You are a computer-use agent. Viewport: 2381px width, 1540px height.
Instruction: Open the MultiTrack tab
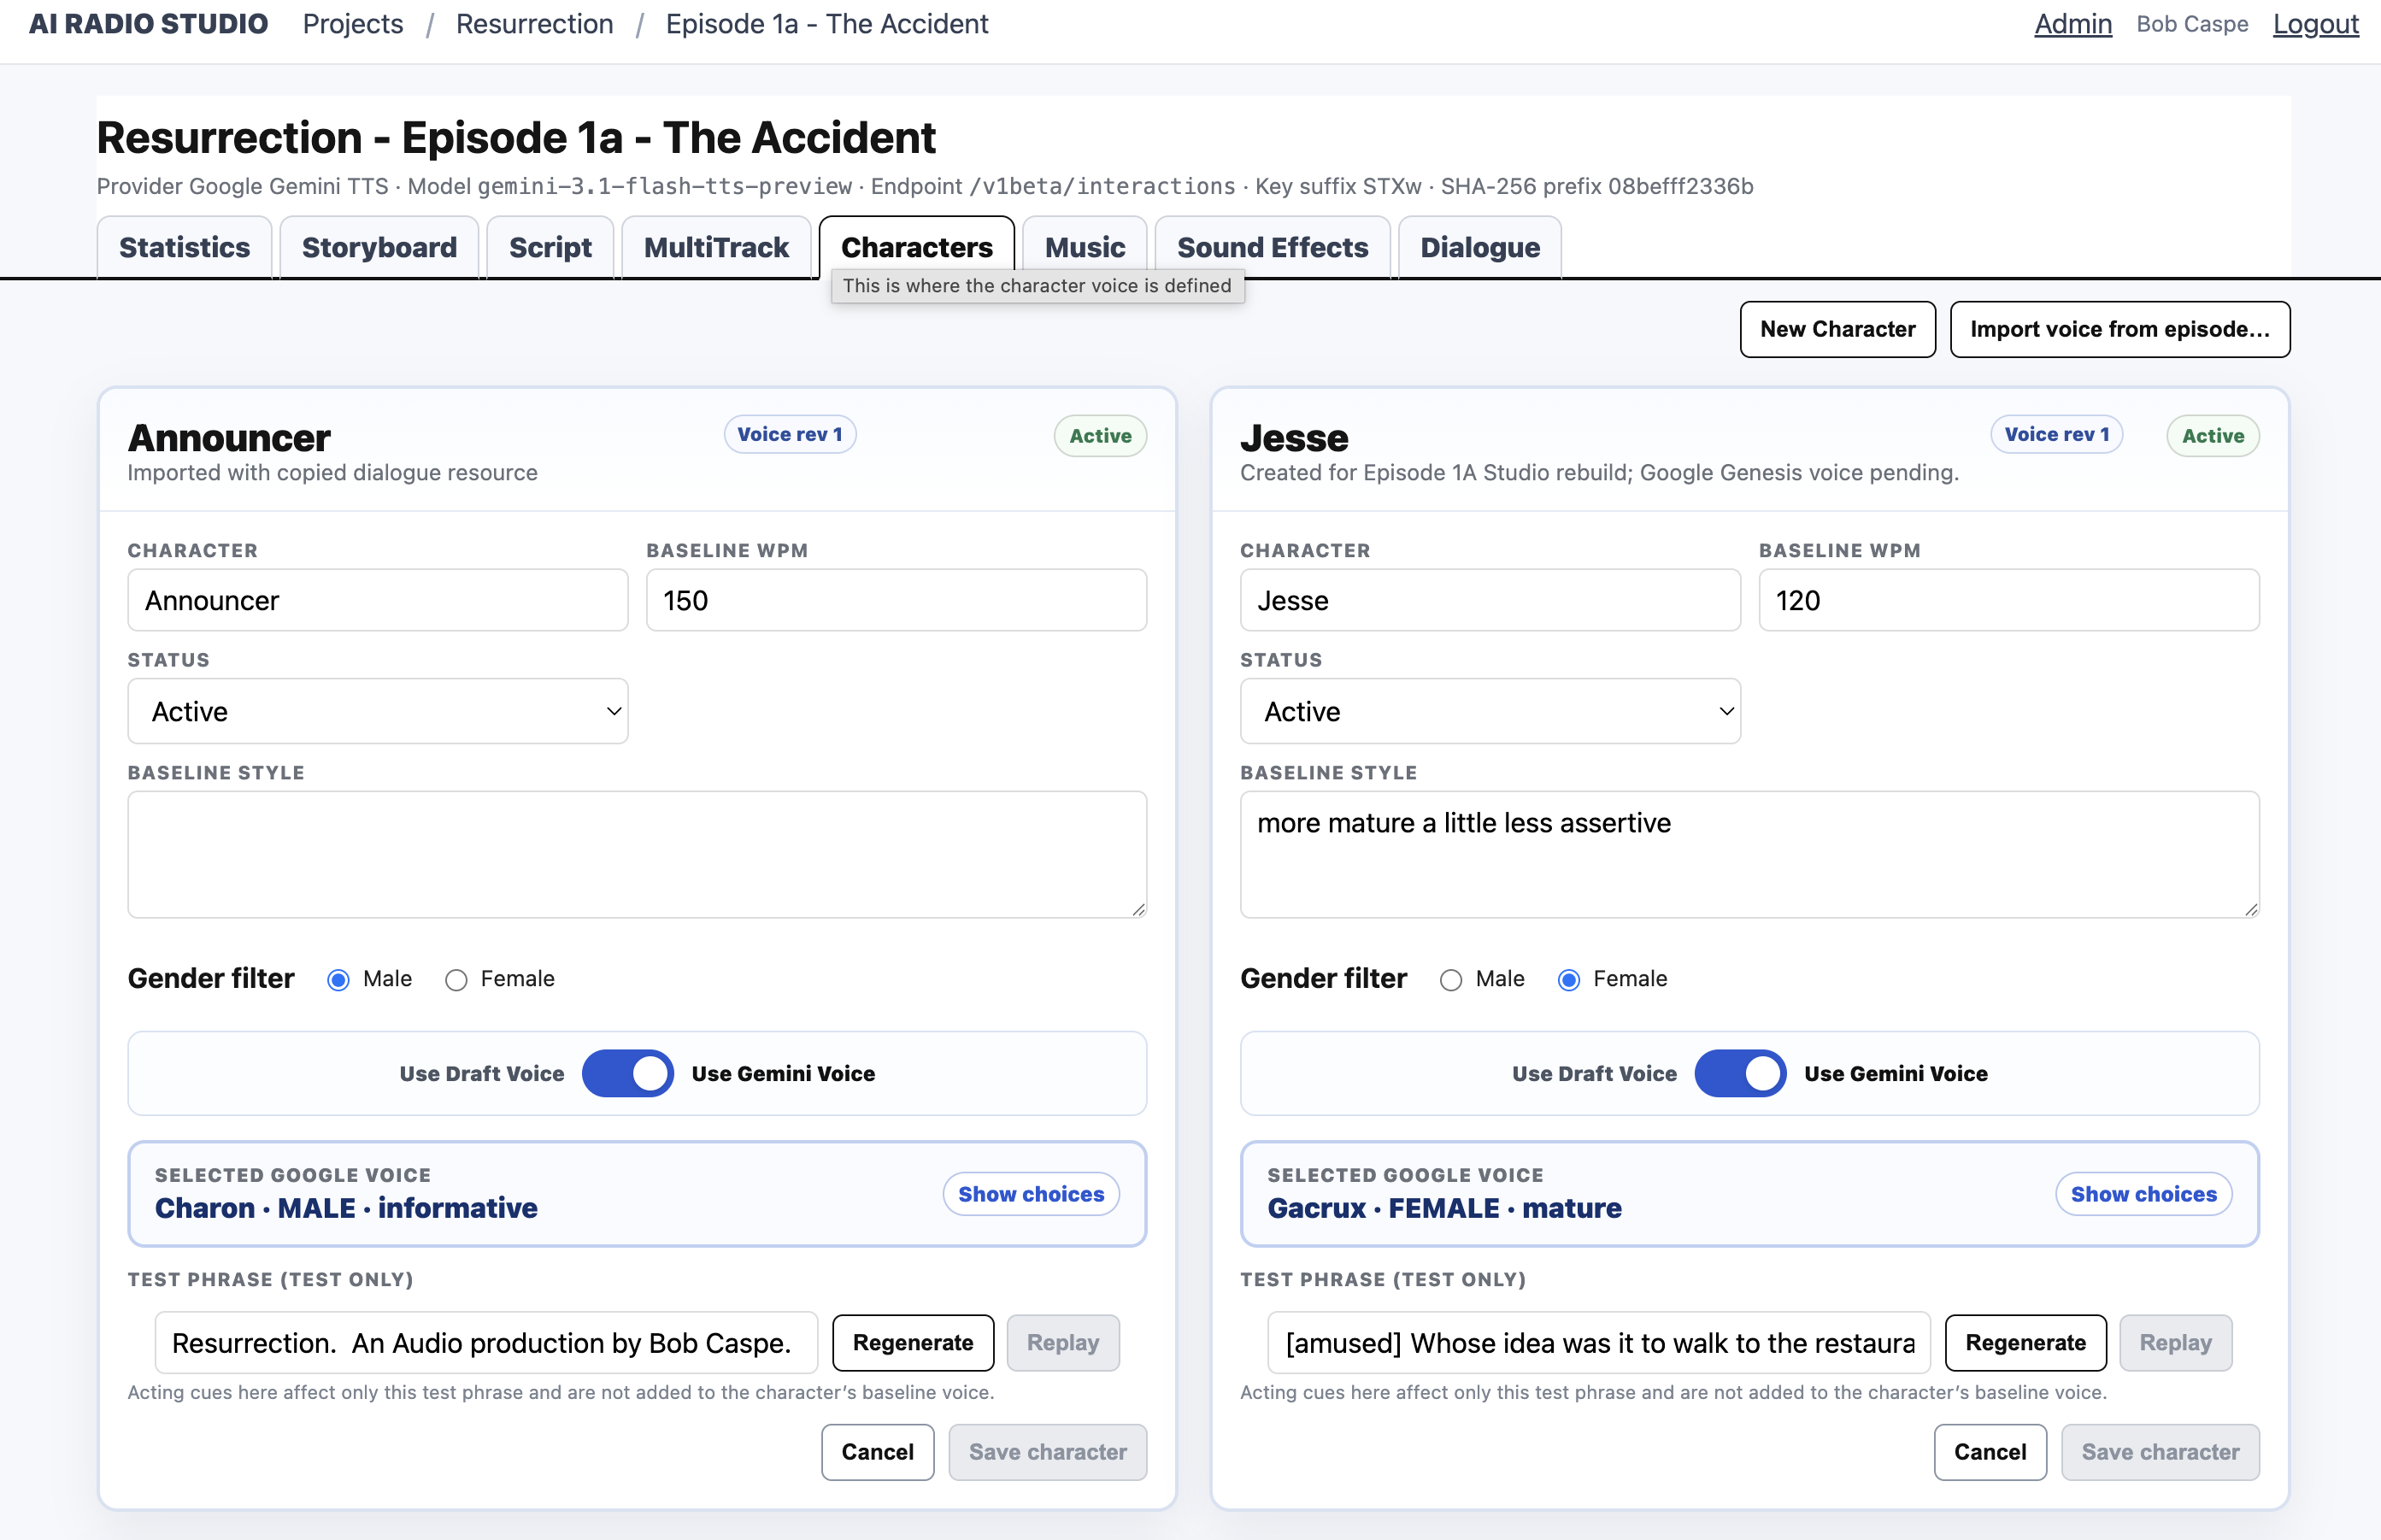[x=716, y=247]
